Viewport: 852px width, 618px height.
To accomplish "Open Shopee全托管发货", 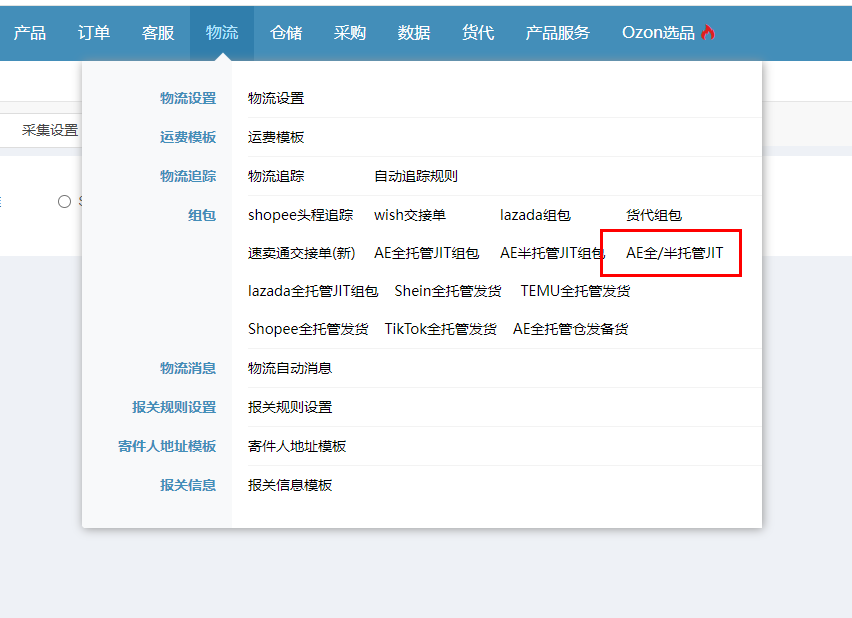I will click(x=308, y=329).
